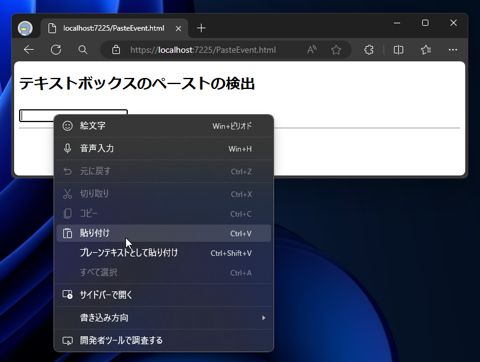Click the browser Back arrow
The image size is (480, 362).
29,50
